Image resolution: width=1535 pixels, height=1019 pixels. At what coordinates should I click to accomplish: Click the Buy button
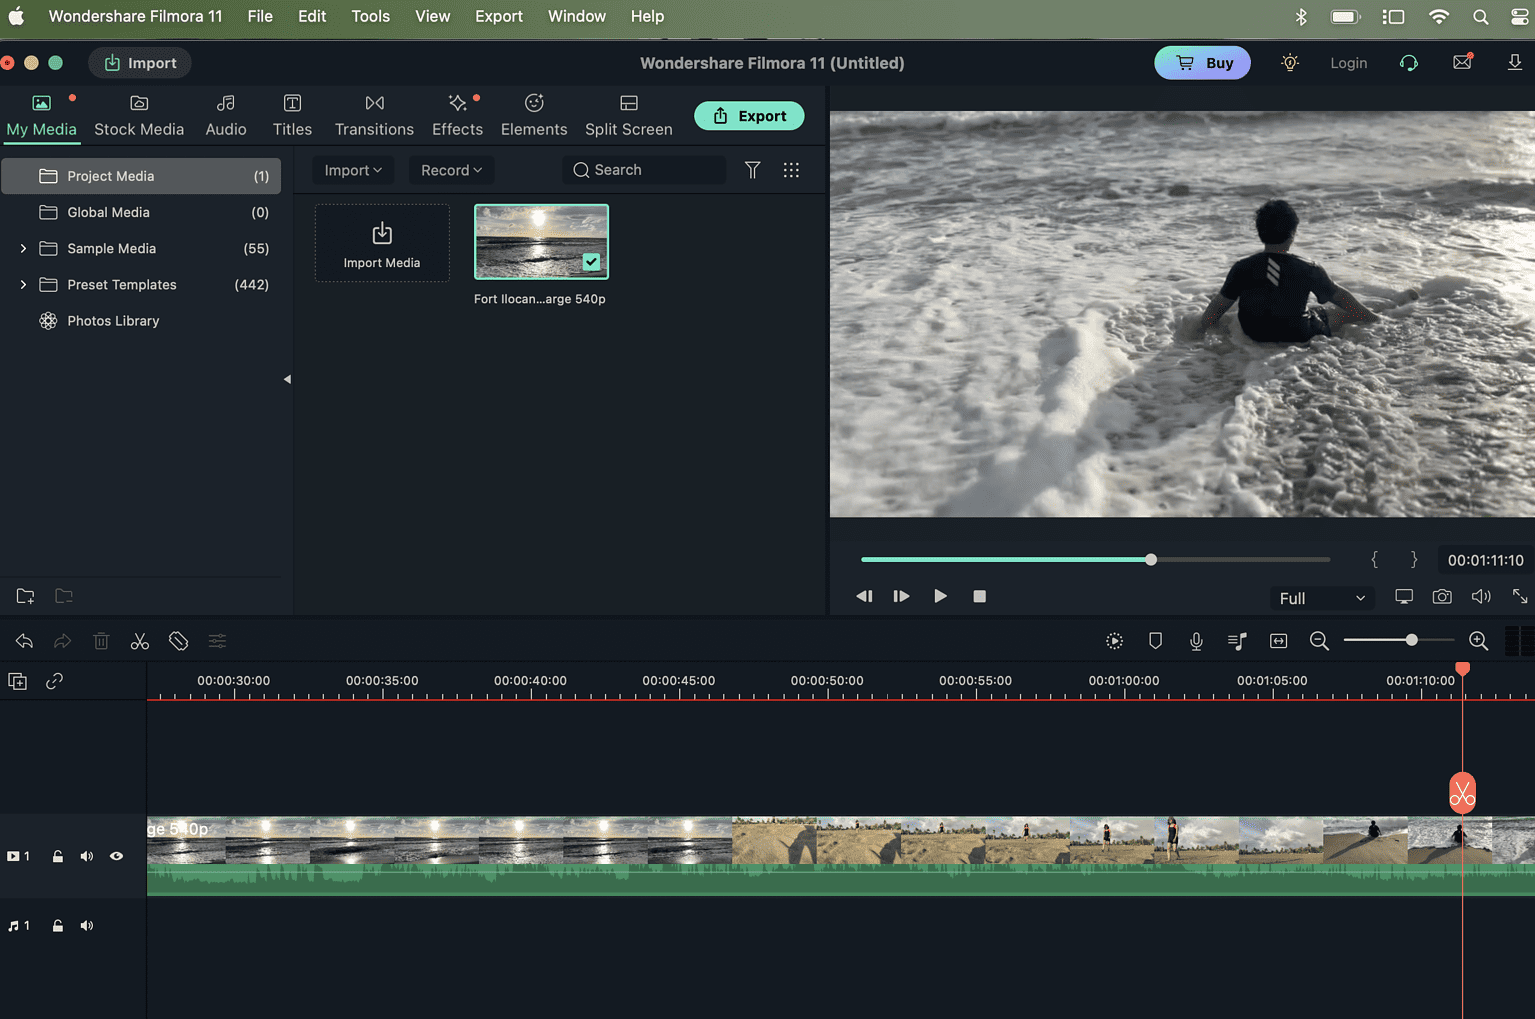1202,62
